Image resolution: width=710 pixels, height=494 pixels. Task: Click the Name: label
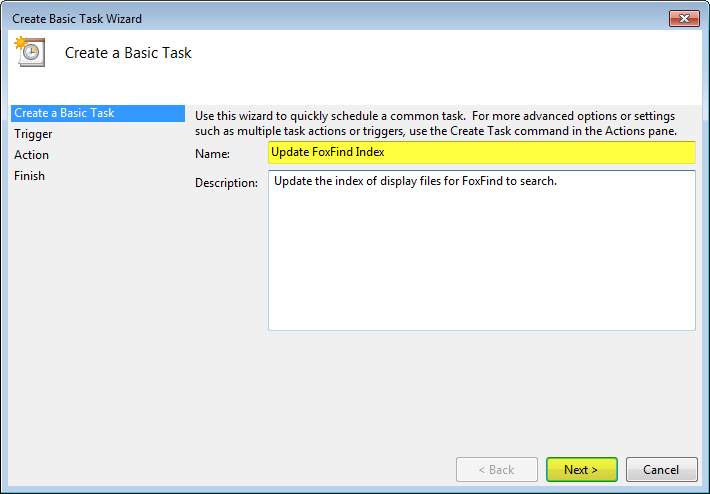tap(212, 154)
